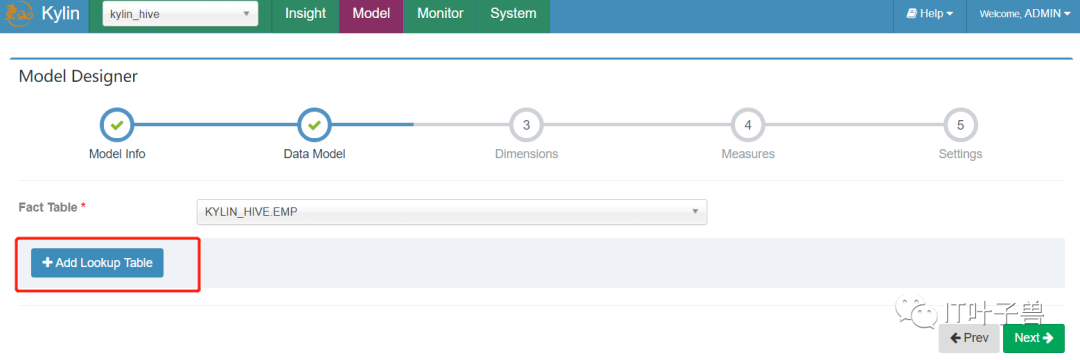
Task: Open the System tab
Action: tap(513, 14)
